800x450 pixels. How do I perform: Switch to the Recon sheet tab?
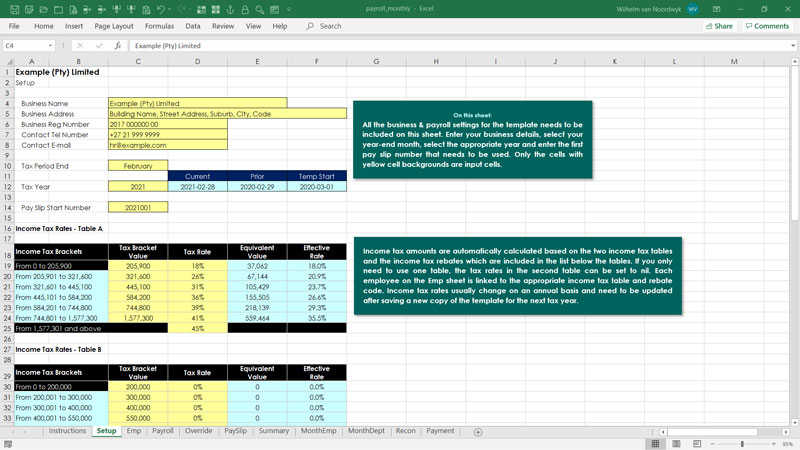point(406,431)
